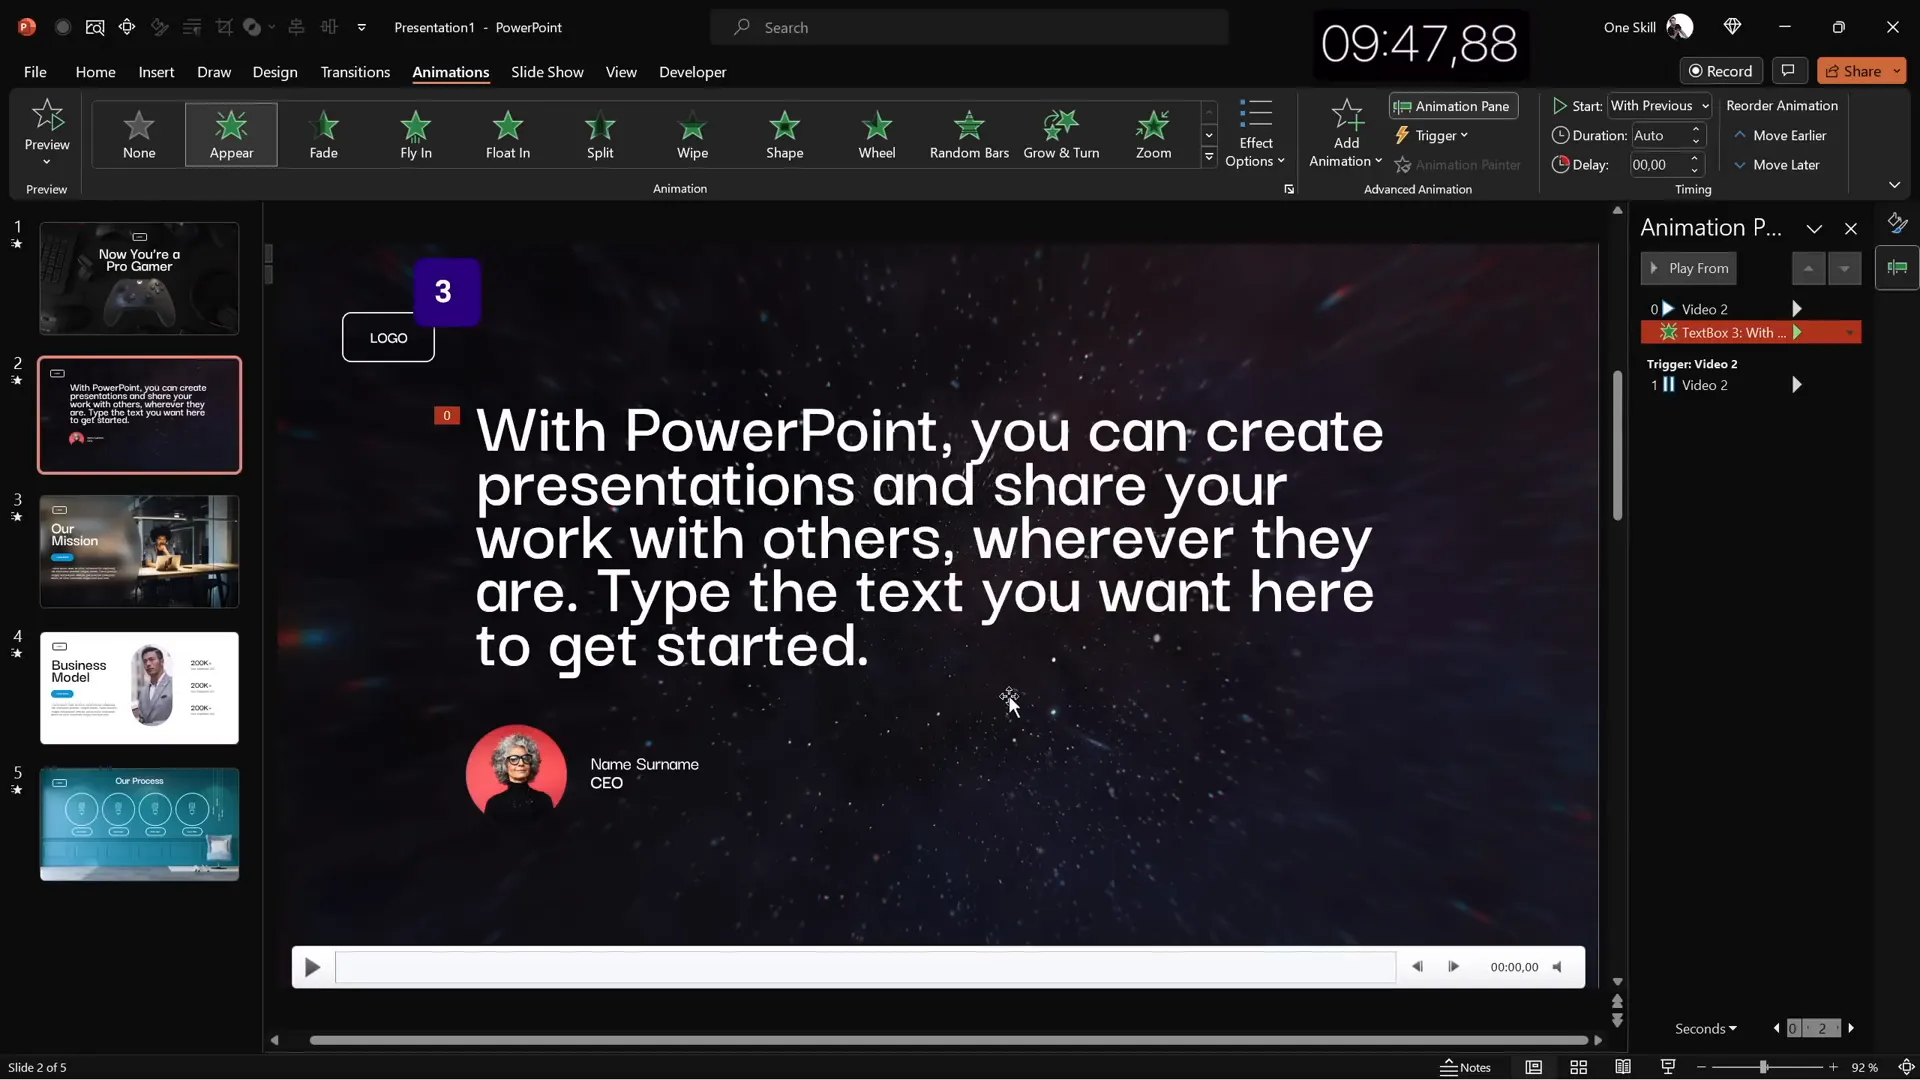Open the Slide Show tab
This screenshot has height=1080, width=1920.
(546, 72)
